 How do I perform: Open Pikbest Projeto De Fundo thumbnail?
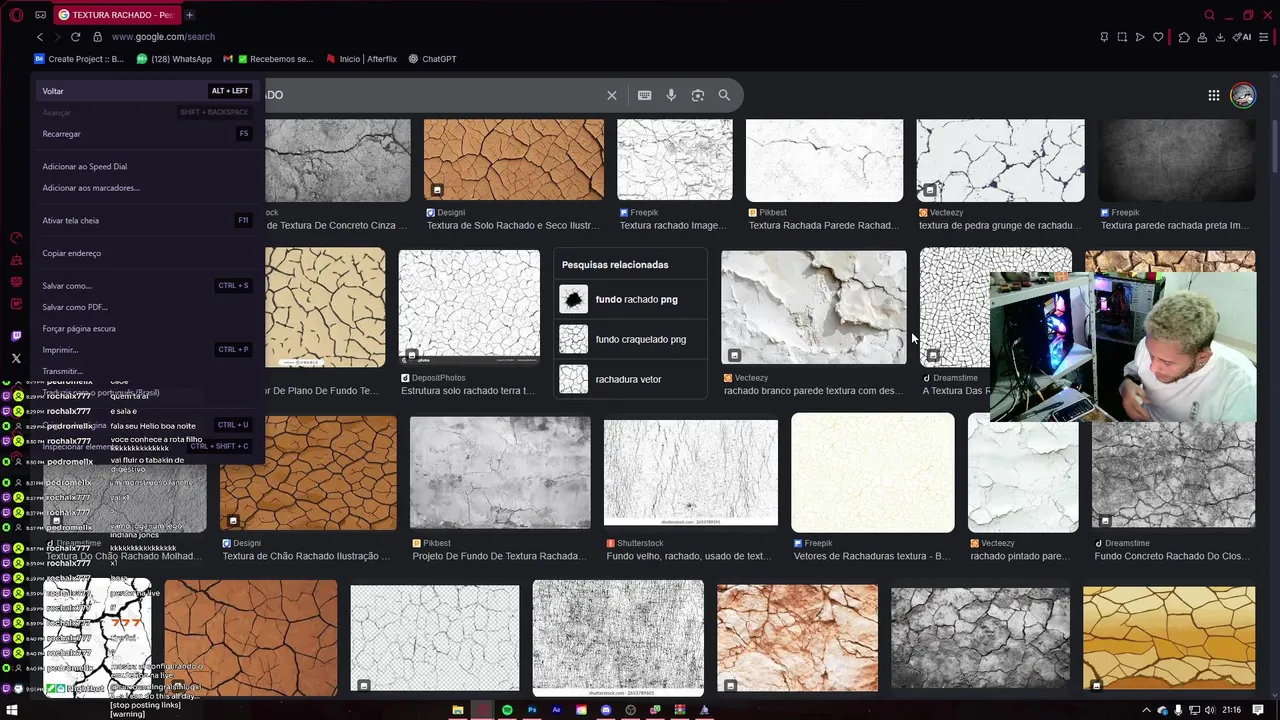(500, 473)
